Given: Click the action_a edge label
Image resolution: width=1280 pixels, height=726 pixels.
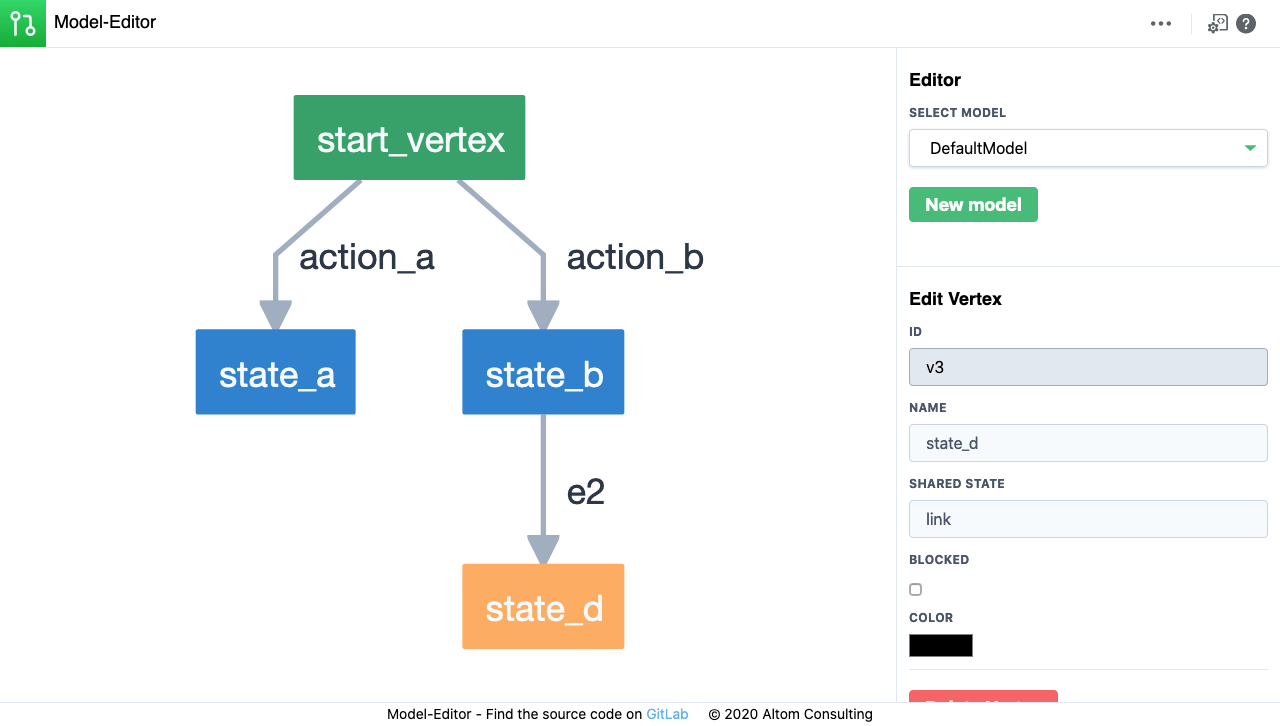Looking at the screenshot, I should pyautogui.click(x=366, y=257).
